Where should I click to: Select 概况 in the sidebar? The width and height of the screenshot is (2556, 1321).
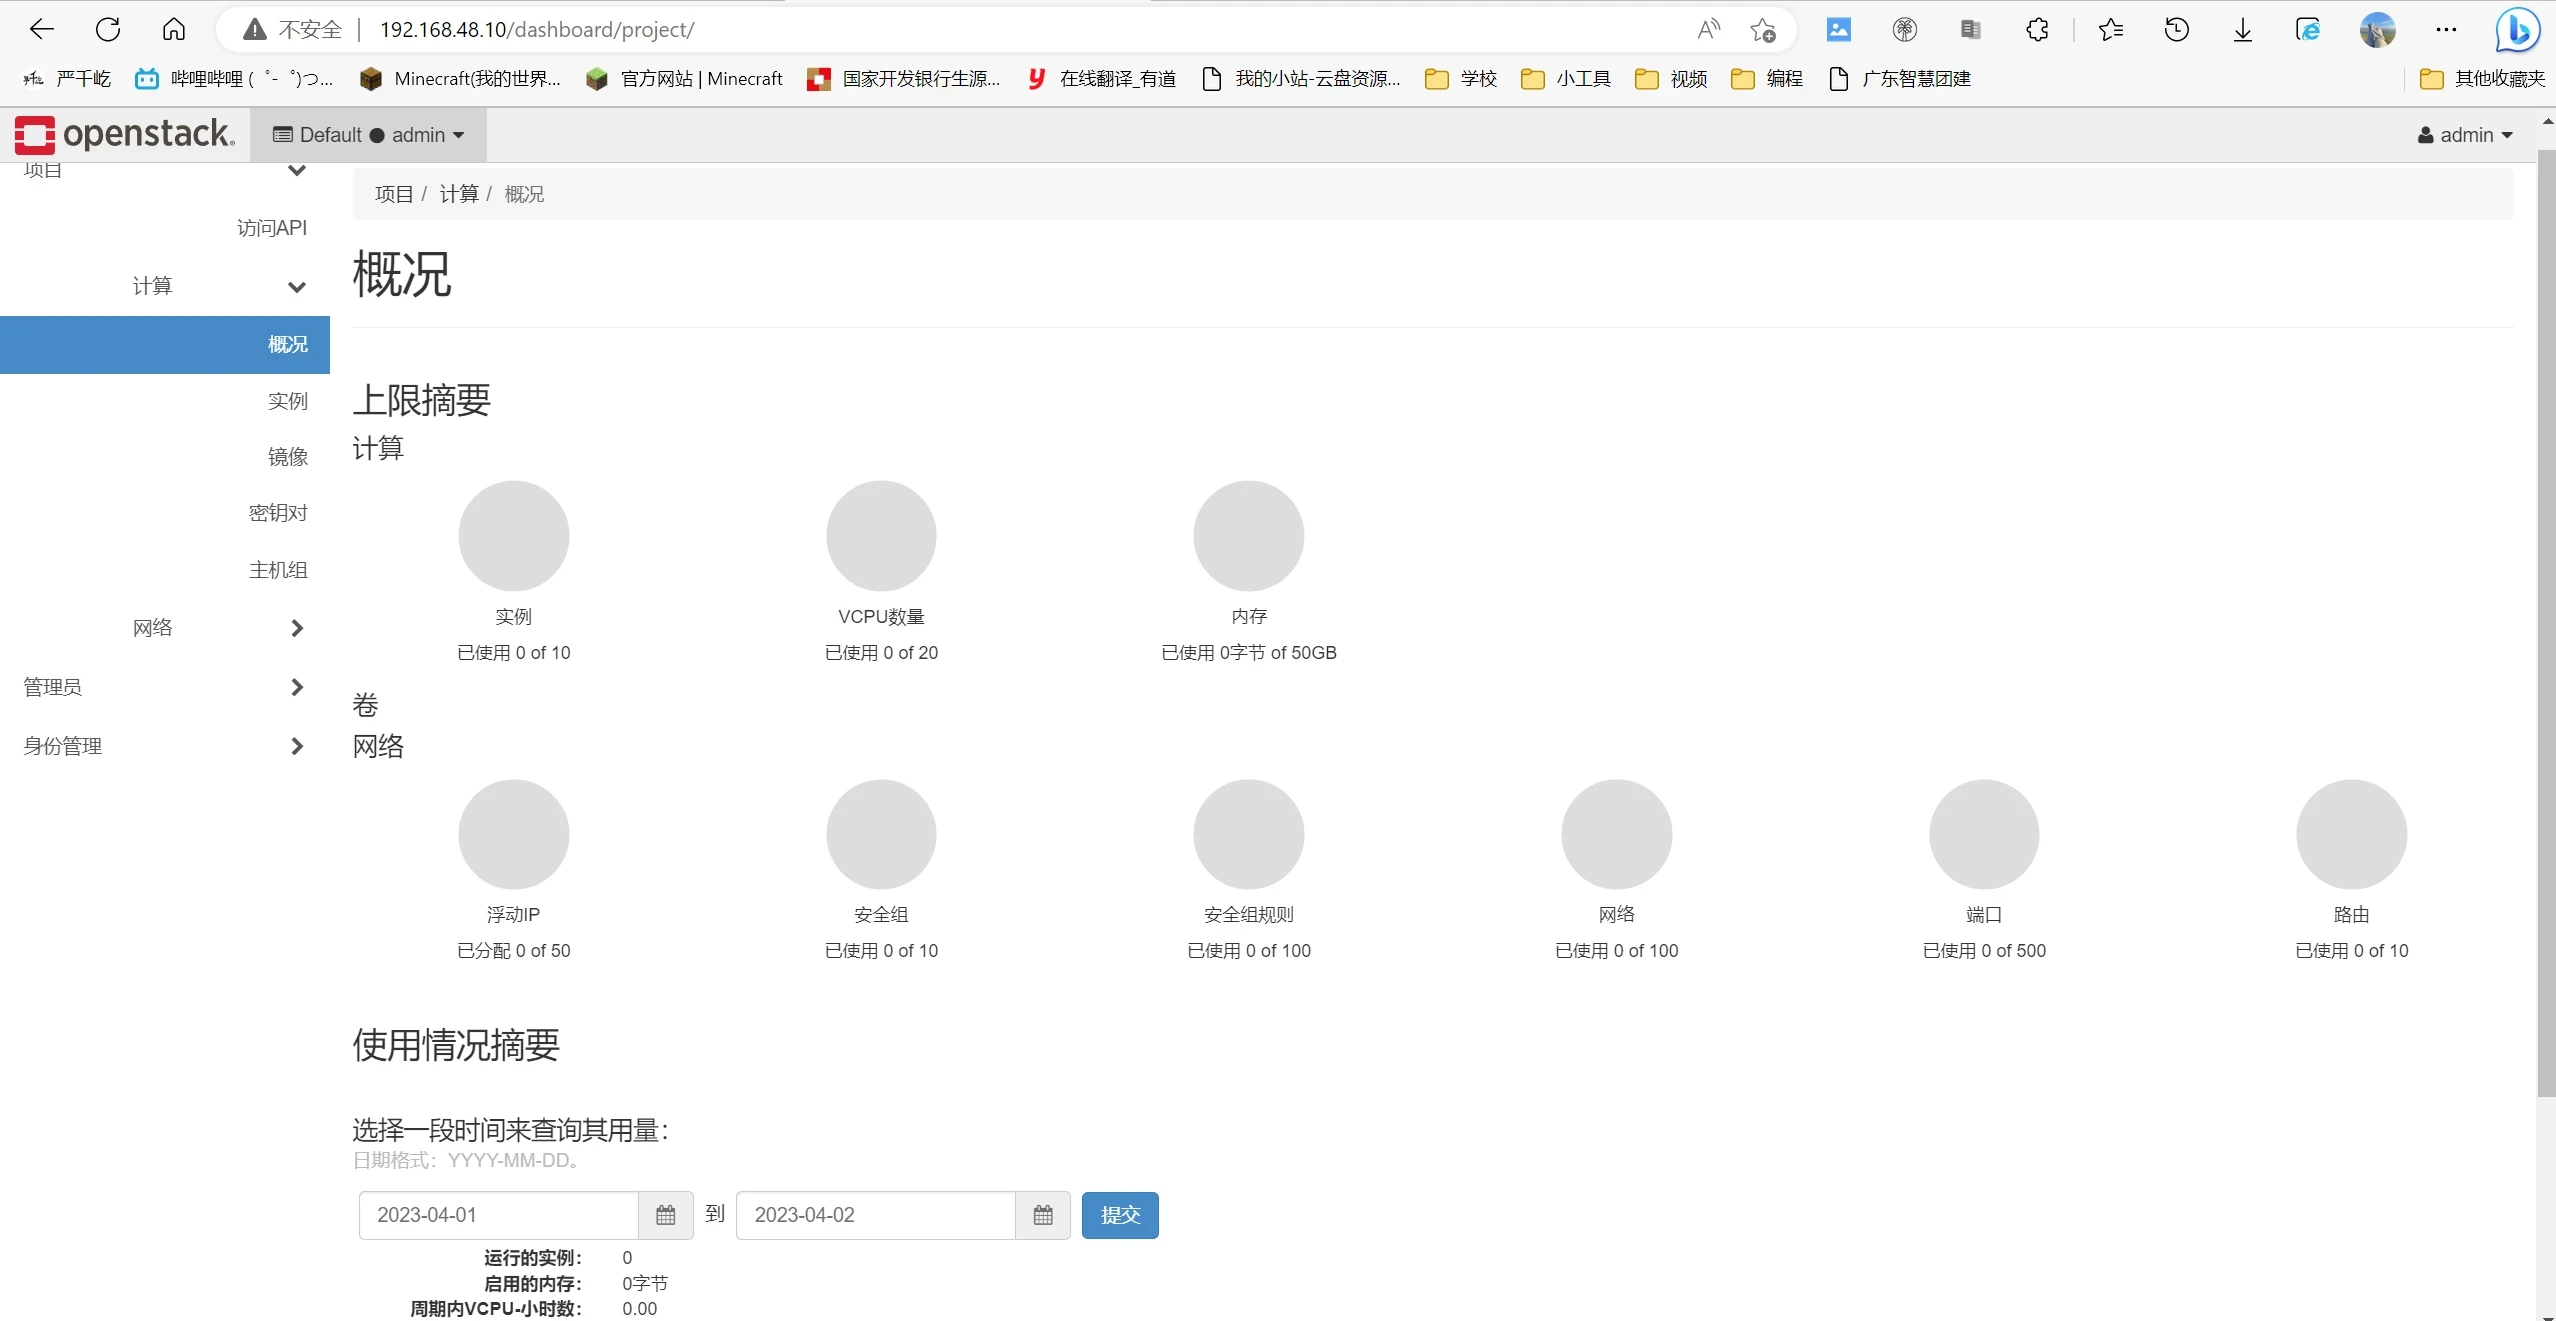165,345
